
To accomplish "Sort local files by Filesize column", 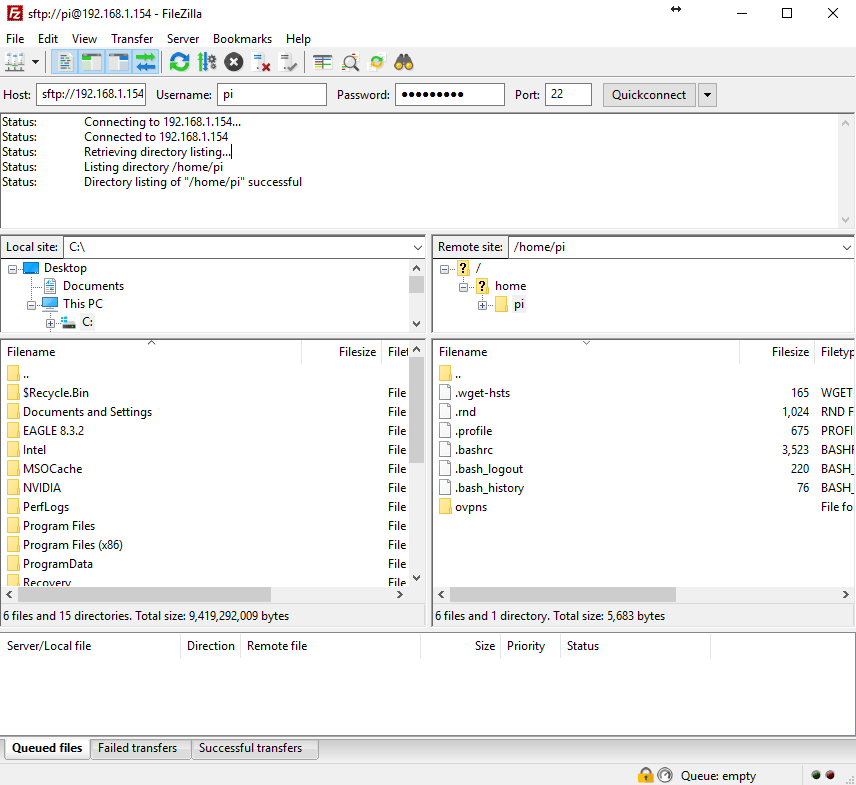I will (342, 352).
